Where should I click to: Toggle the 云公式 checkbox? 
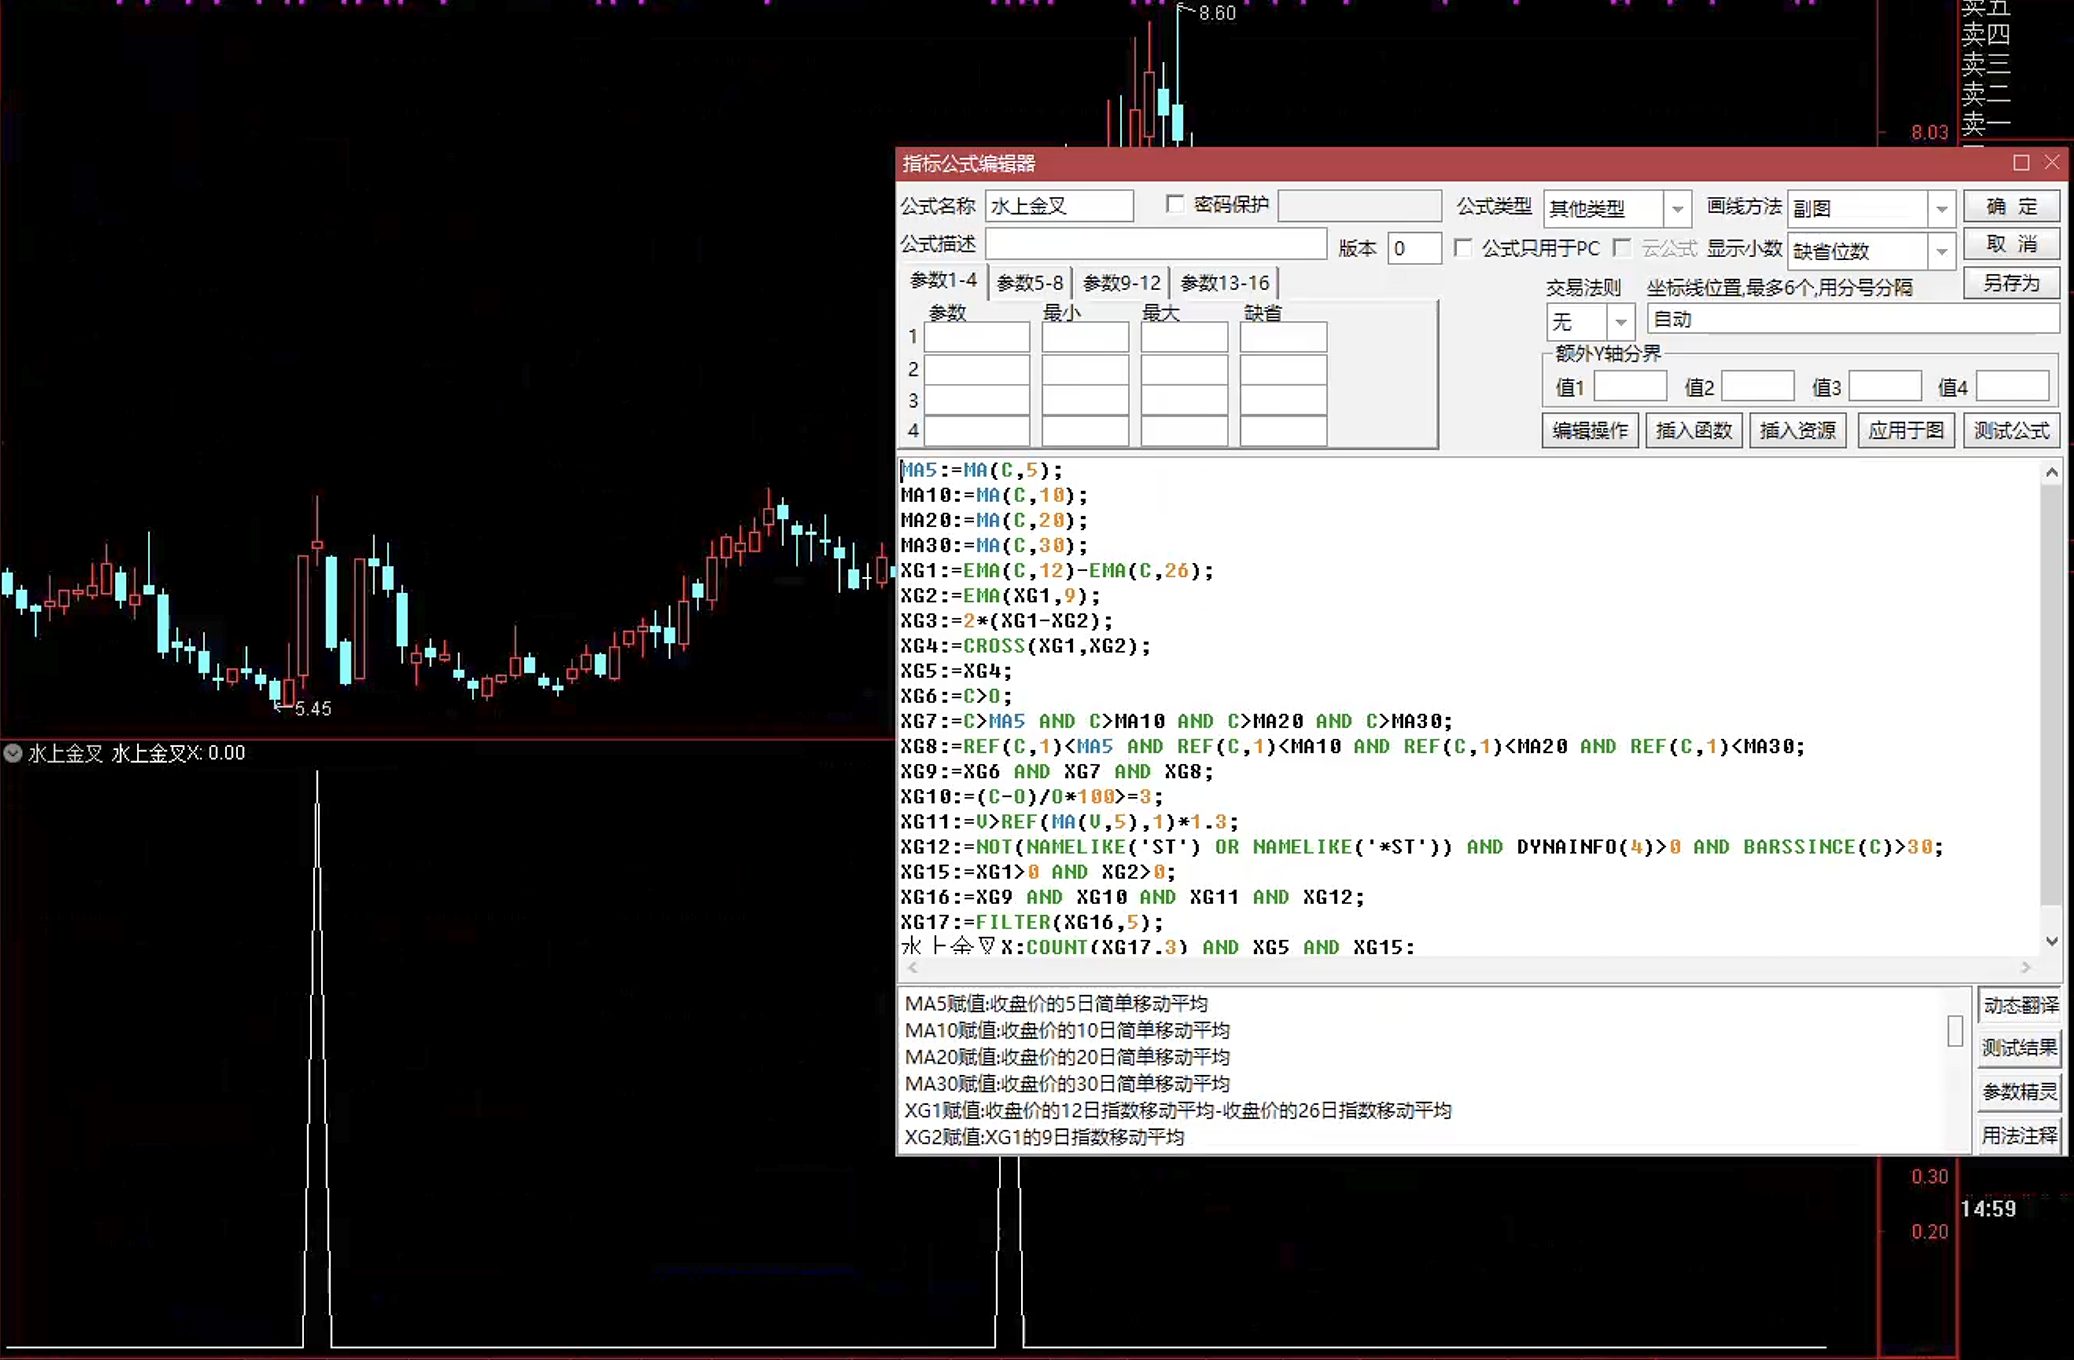1622,247
